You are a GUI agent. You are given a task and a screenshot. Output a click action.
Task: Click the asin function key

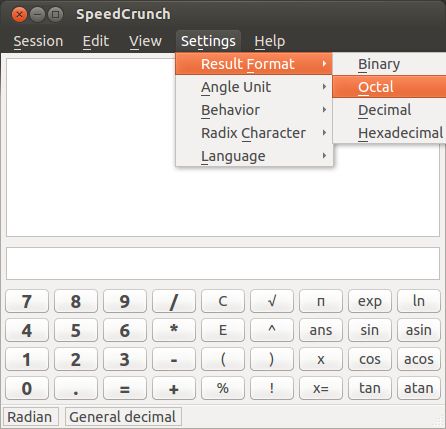(x=419, y=330)
